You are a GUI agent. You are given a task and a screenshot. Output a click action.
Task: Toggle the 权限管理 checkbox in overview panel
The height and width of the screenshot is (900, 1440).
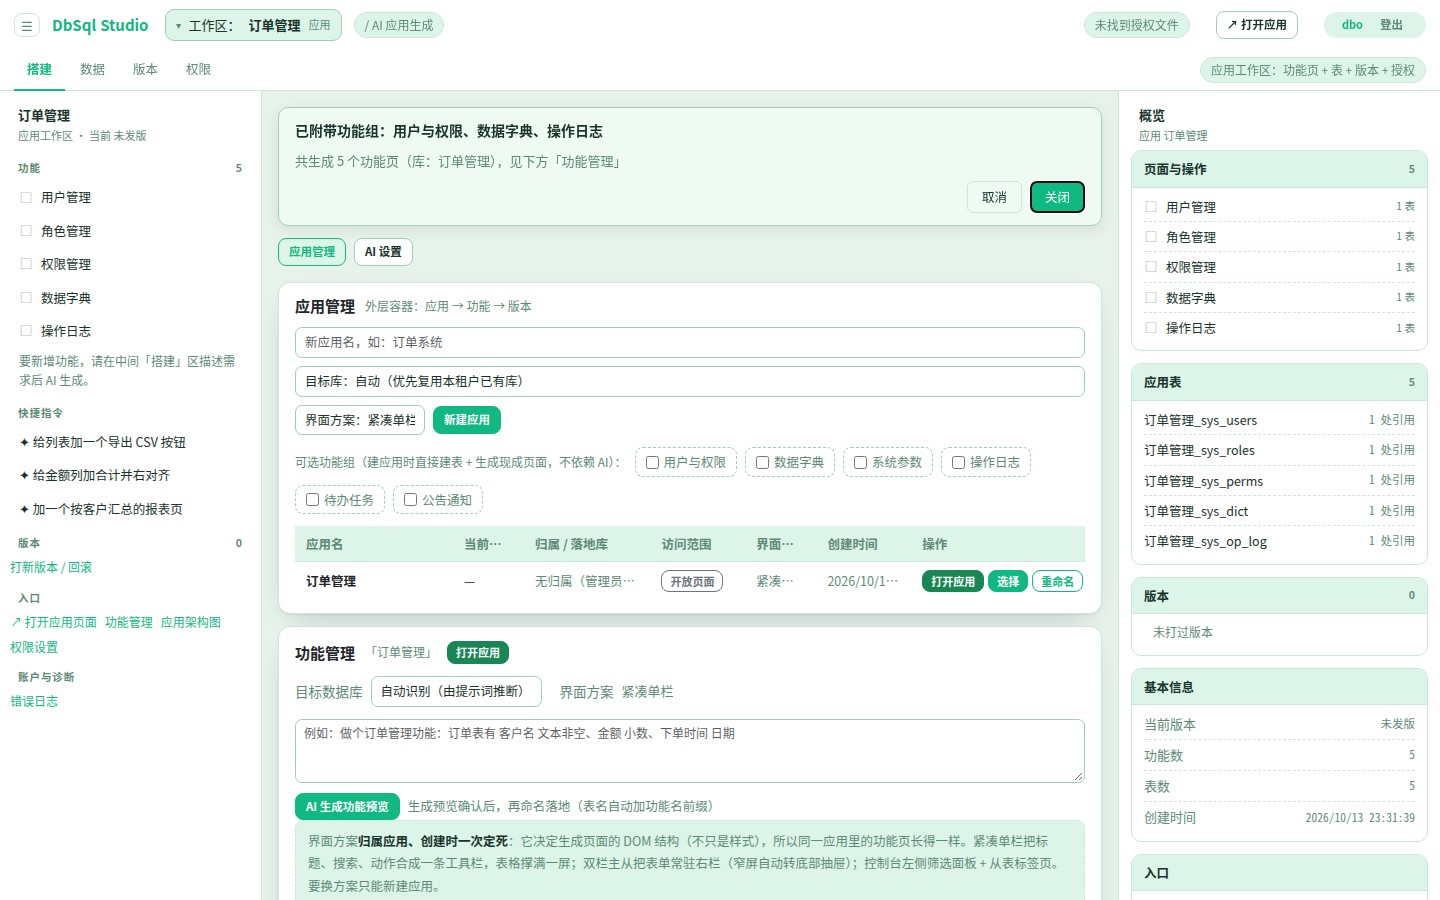pyautogui.click(x=1151, y=267)
